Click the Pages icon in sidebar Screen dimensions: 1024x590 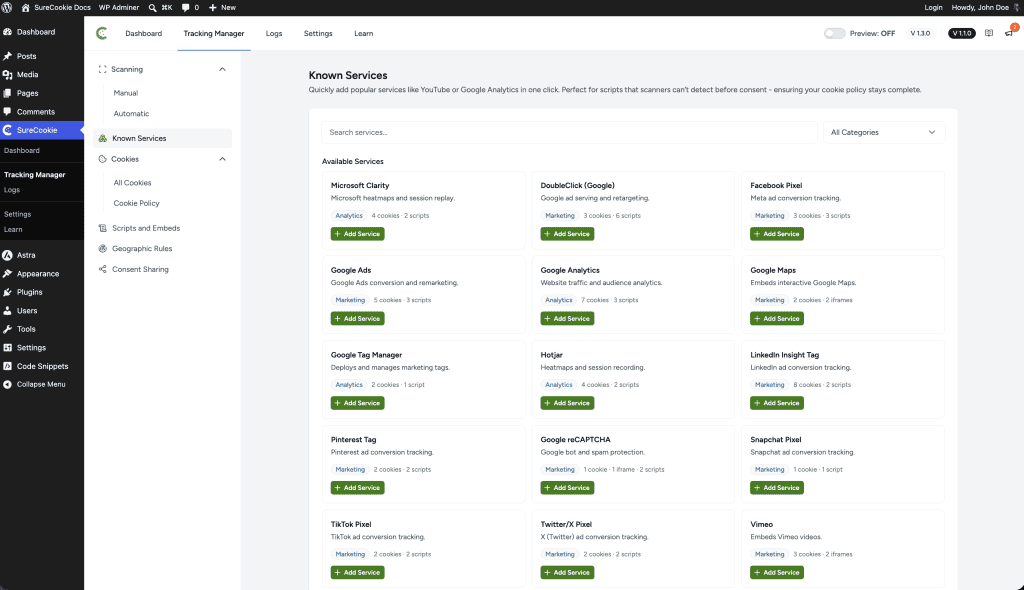click(8, 93)
